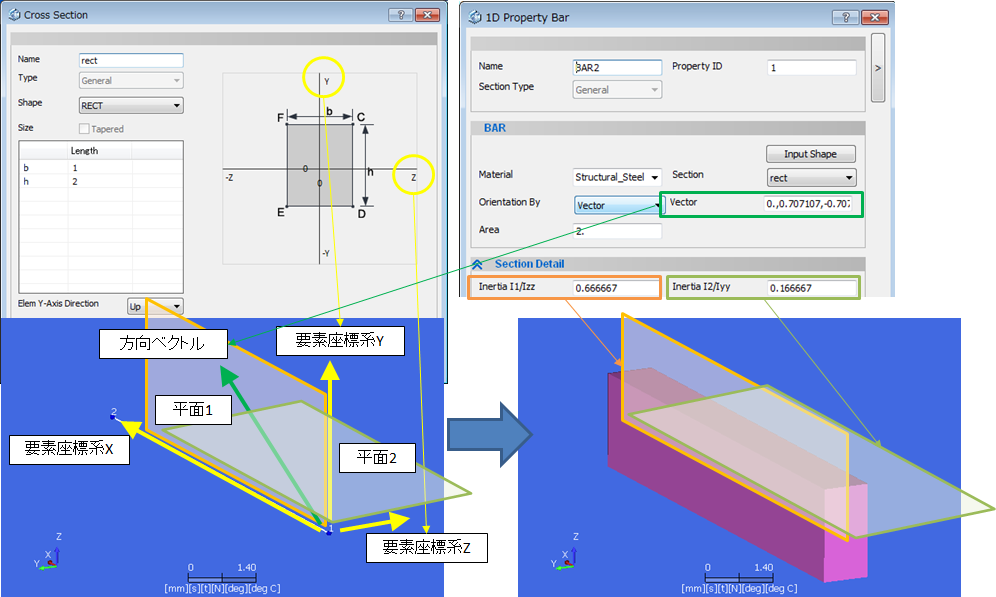The width and height of the screenshot is (996, 597).
Task: Click the 1D Property Bar help icon
Action: (x=845, y=18)
